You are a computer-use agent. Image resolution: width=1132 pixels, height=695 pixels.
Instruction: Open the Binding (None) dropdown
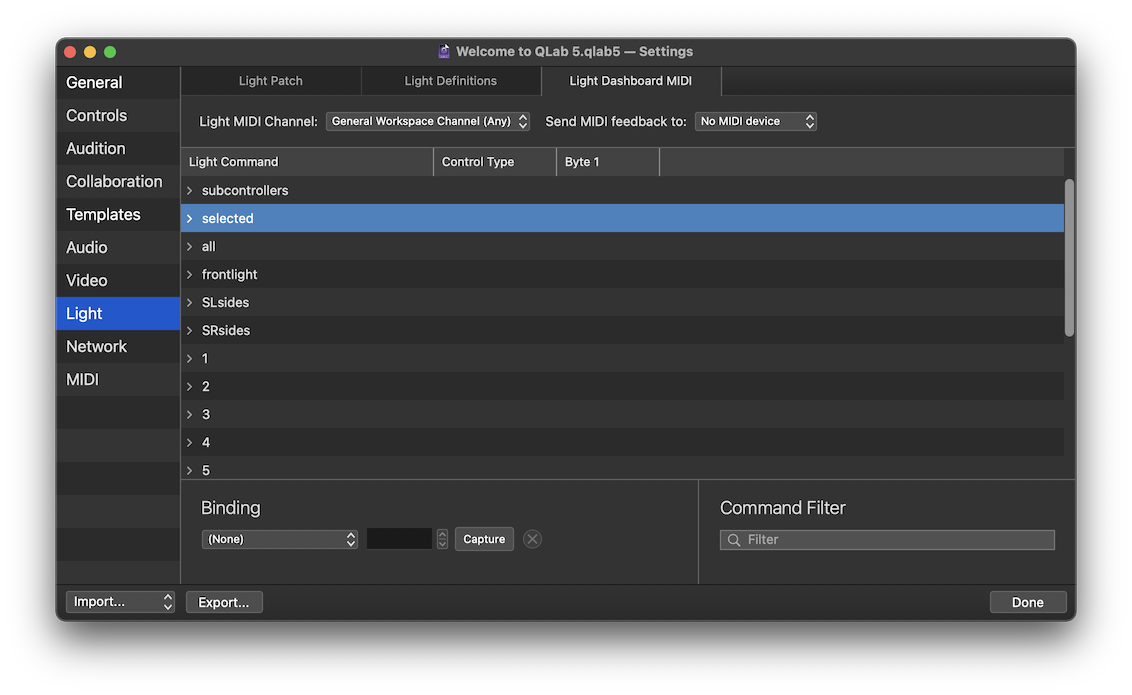tap(280, 539)
